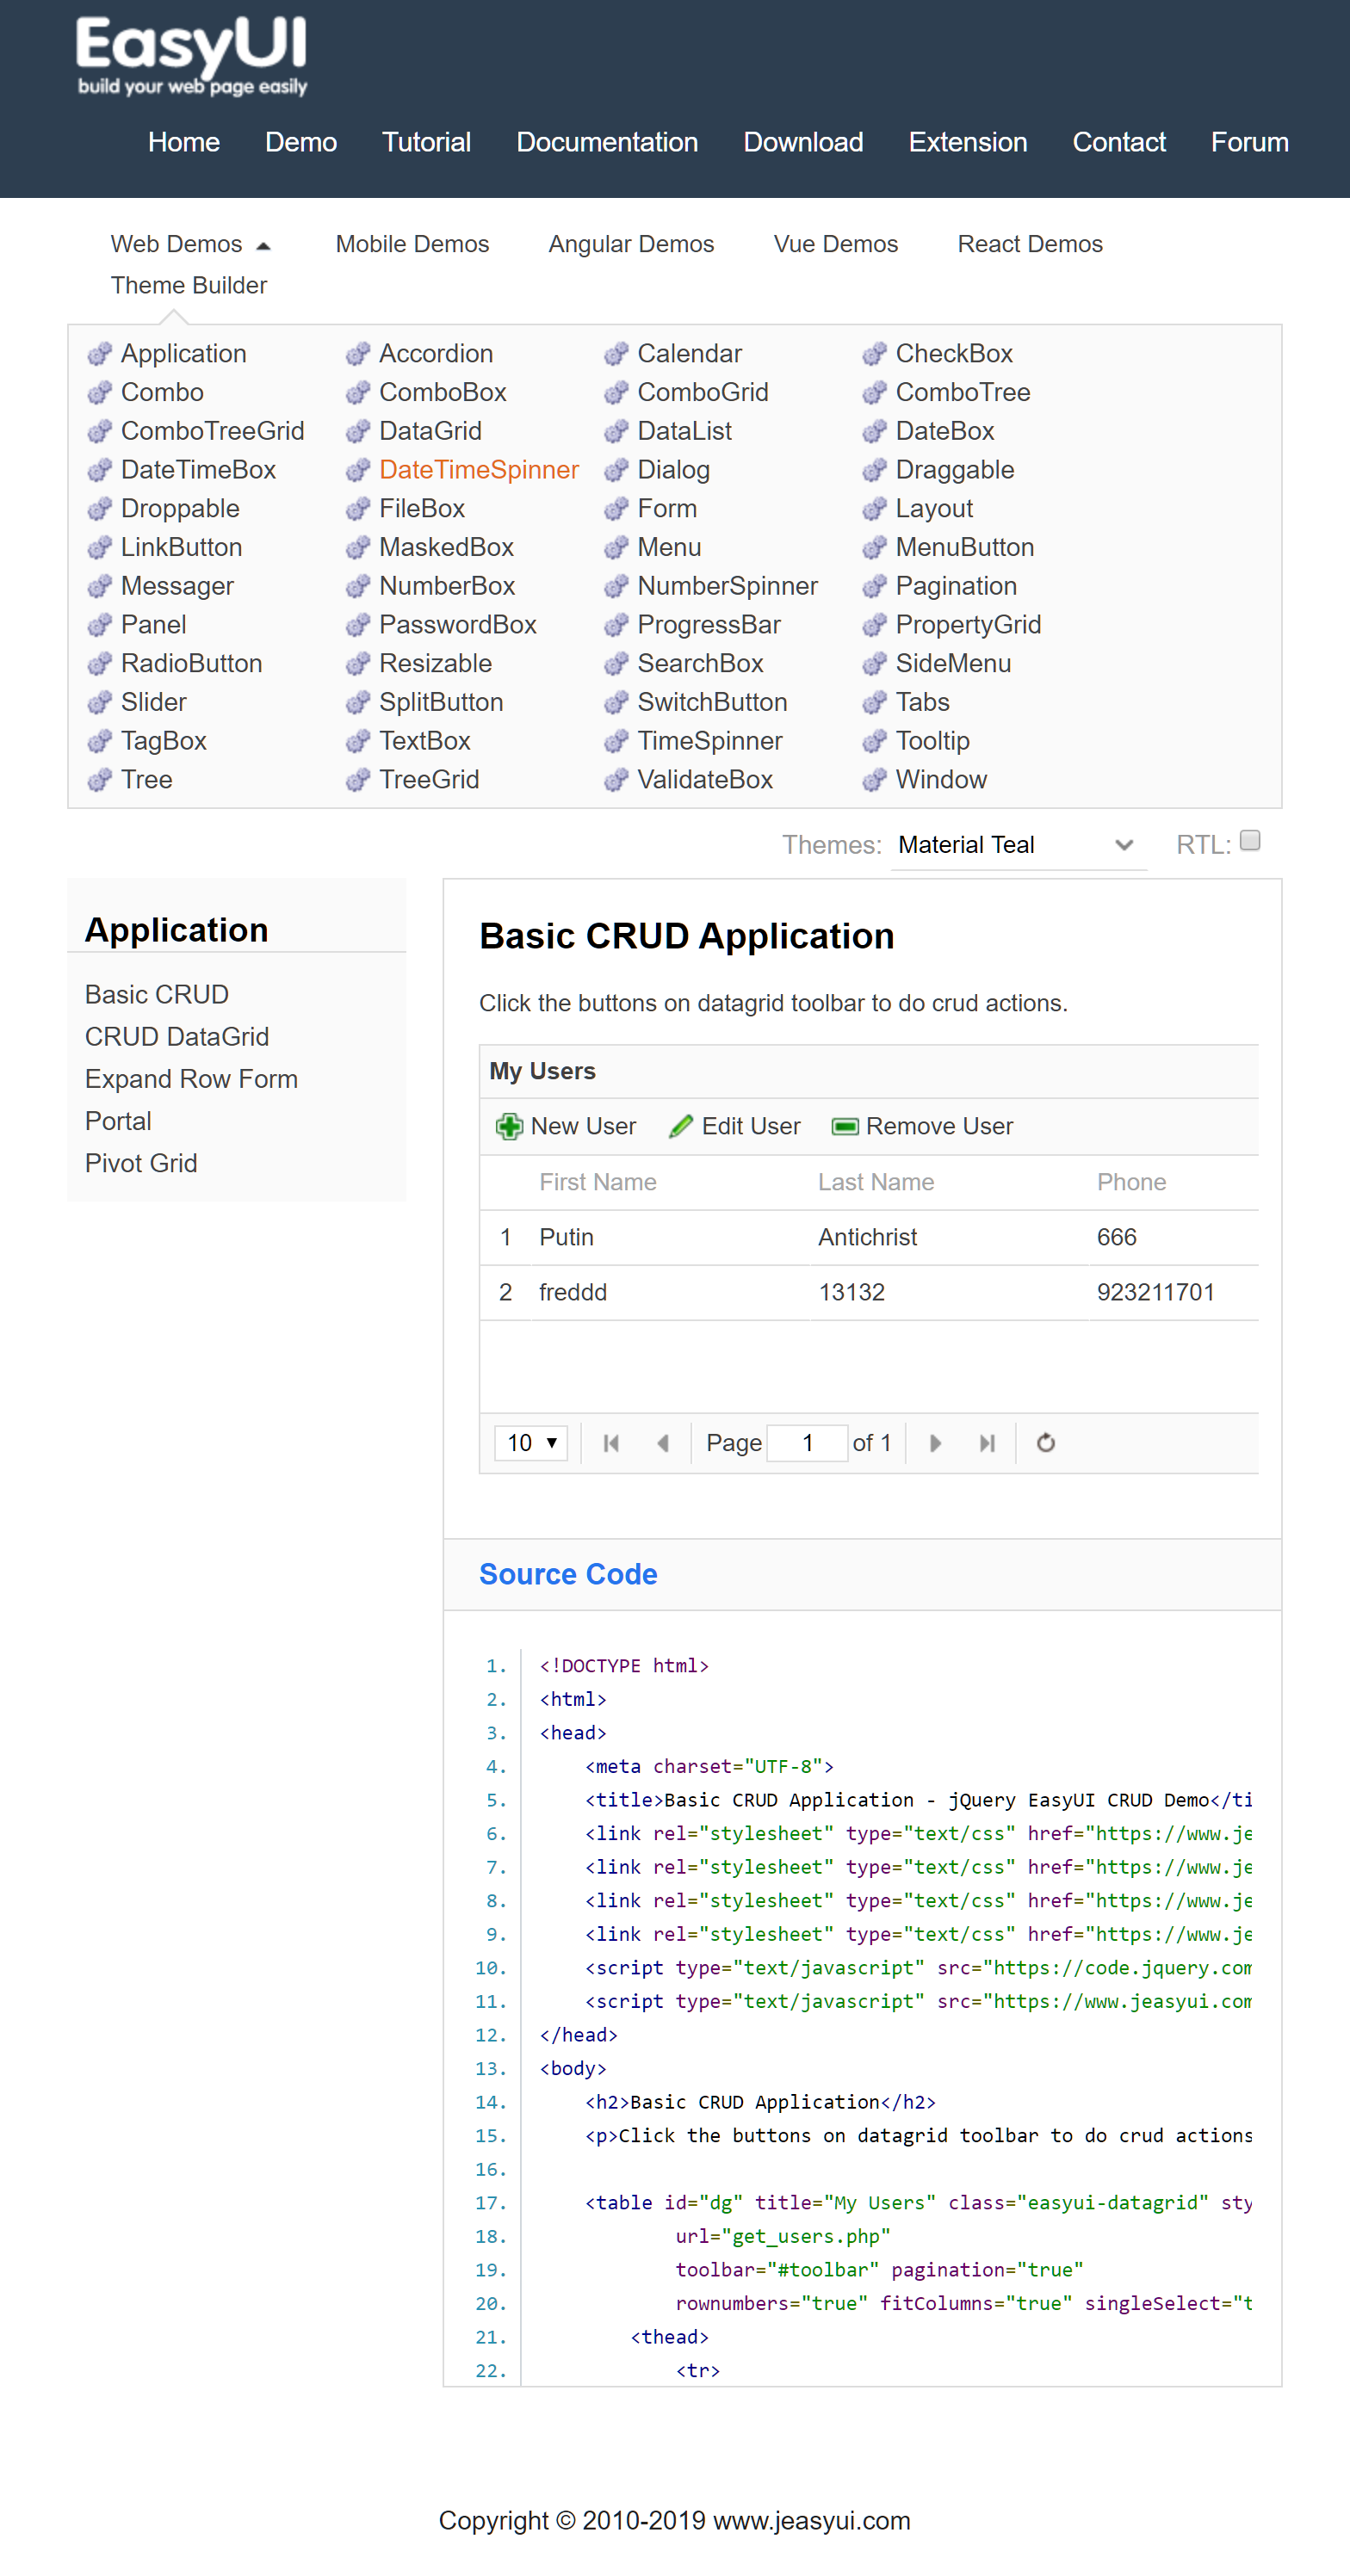Image resolution: width=1350 pixels, height=2576 pixels.
Task: Click the gear icon beside TreeGrid
Action: [357, 780]
